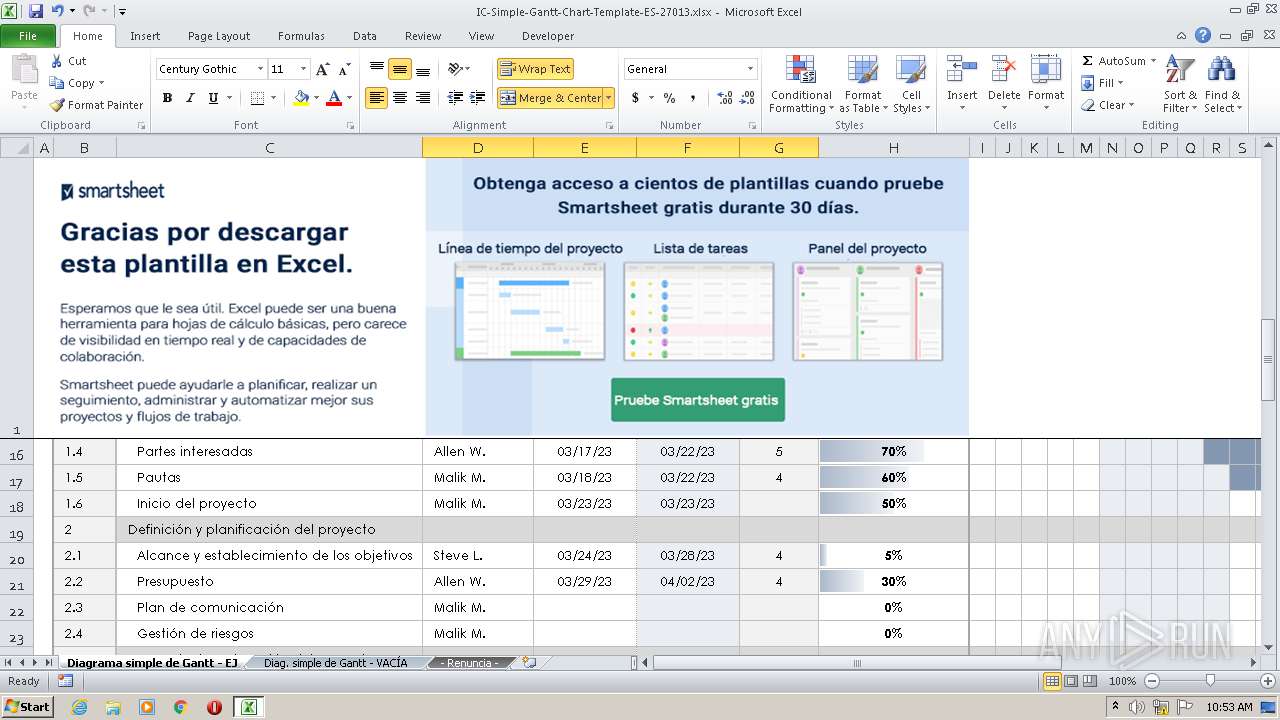Switch to the Formulas tab

[301, 36]
